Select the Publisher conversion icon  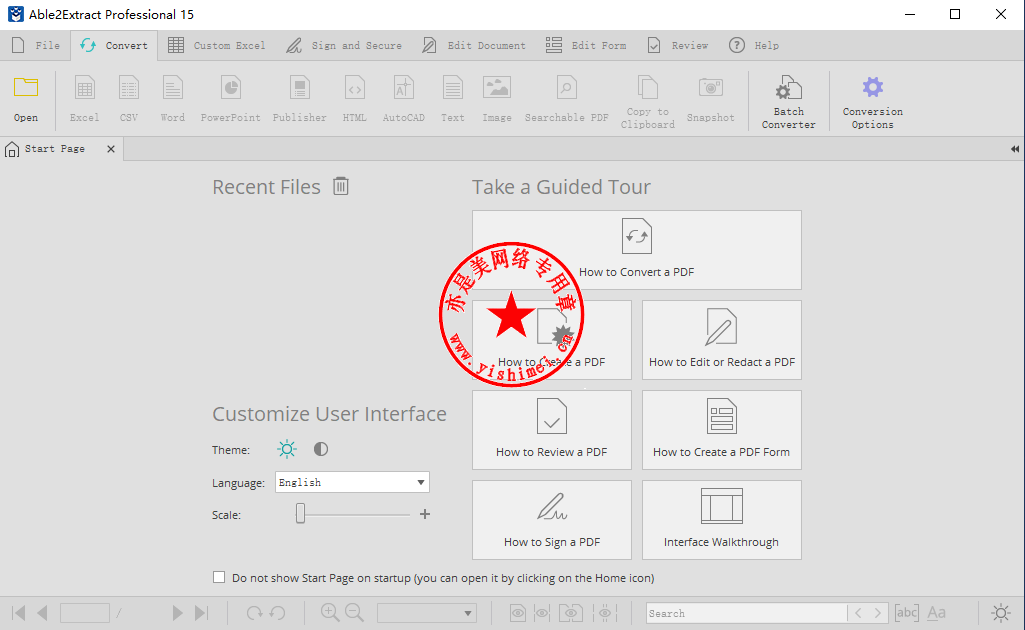pyautogui.click(x=299, y=88)
